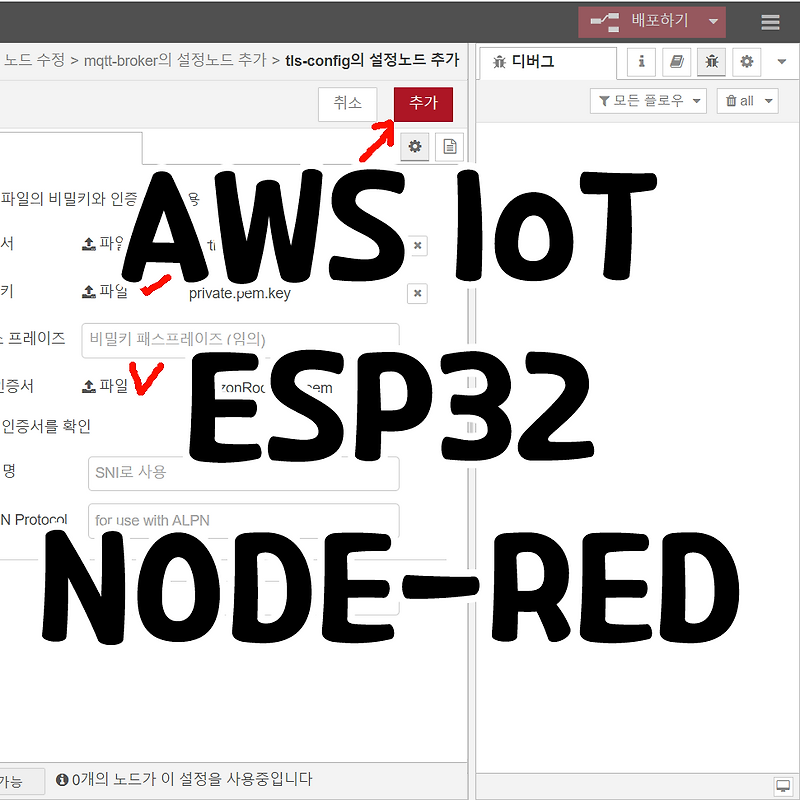Open the node description document icon
Image resolution: width=800 pixels, height=800 pixels.
tap(449, 146)
